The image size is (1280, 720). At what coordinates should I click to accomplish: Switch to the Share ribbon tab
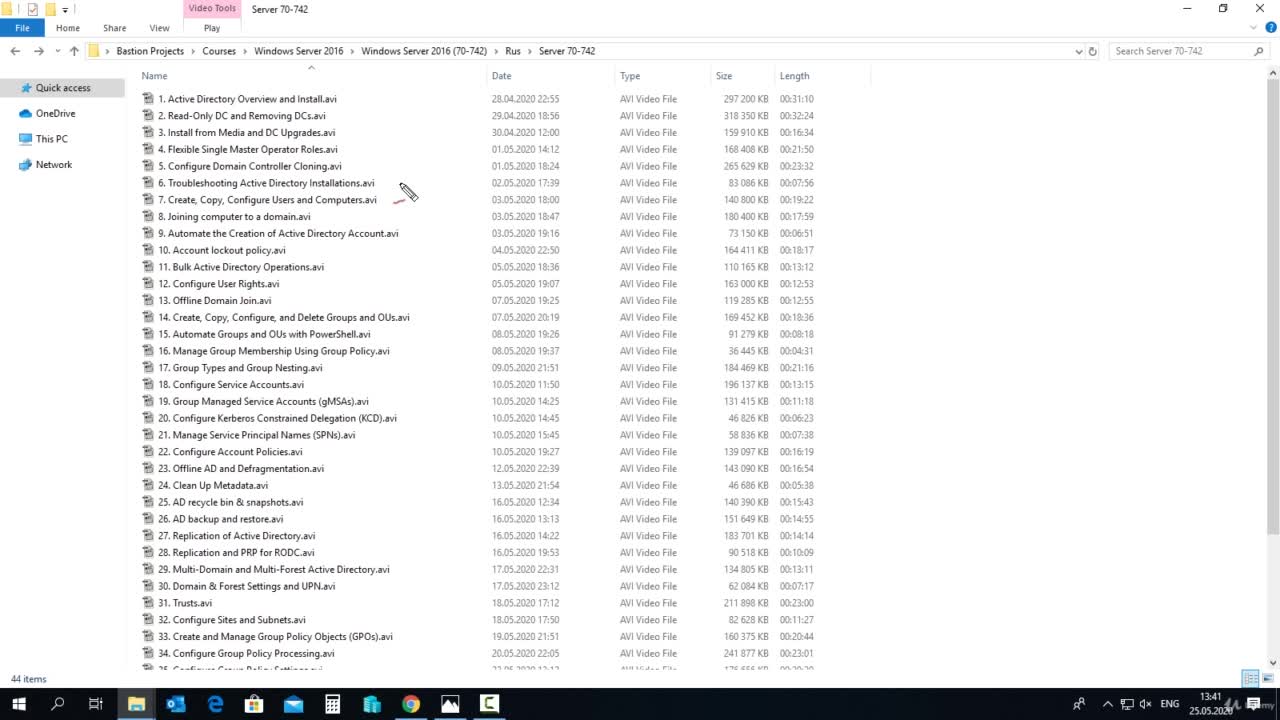click(x=115, y=28)
